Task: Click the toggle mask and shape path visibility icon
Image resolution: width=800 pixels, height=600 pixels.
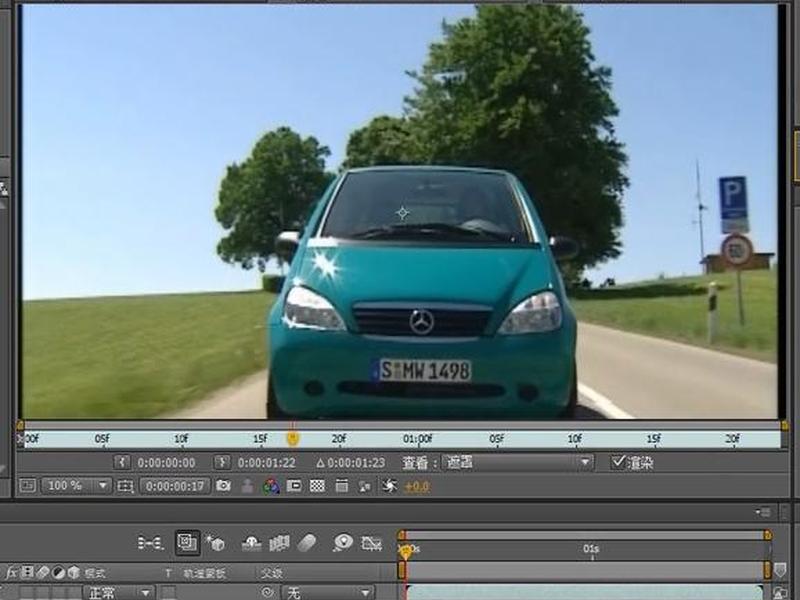Action: (294, 485)
